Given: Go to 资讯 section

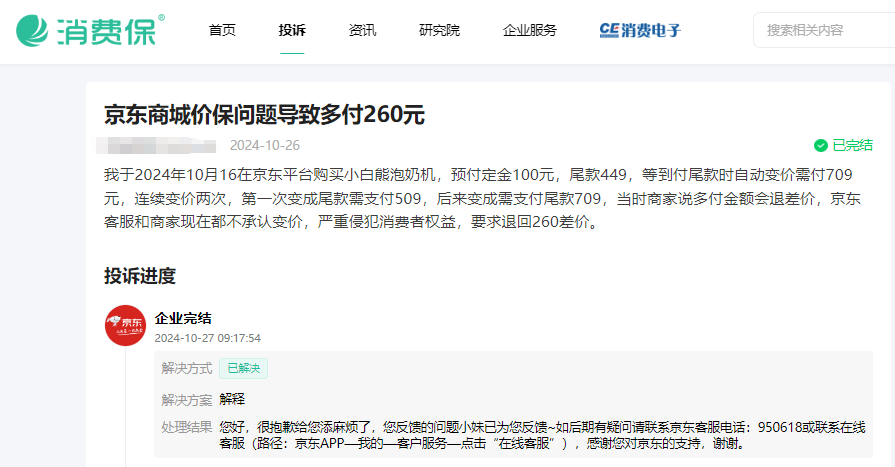Looking at the screenshot, I should point(362,30).
